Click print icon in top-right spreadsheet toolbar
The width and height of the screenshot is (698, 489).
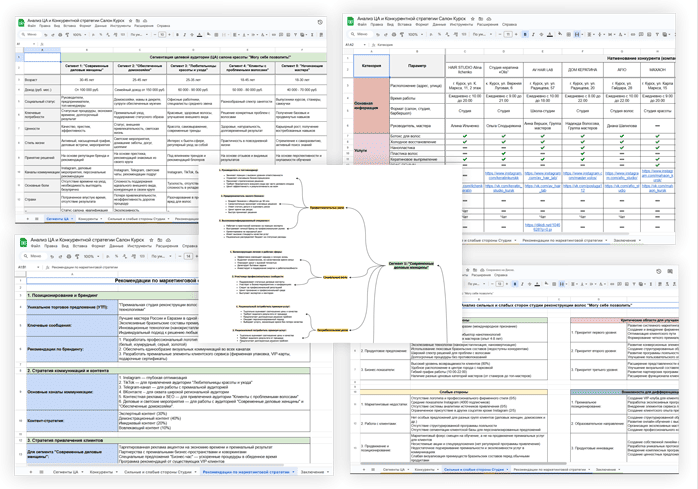394,34
